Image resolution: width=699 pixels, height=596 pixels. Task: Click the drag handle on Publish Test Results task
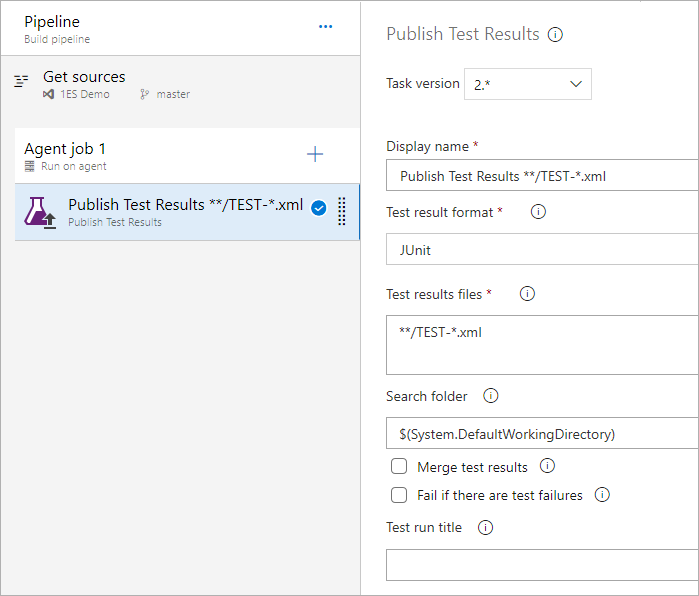pos(342,210)
